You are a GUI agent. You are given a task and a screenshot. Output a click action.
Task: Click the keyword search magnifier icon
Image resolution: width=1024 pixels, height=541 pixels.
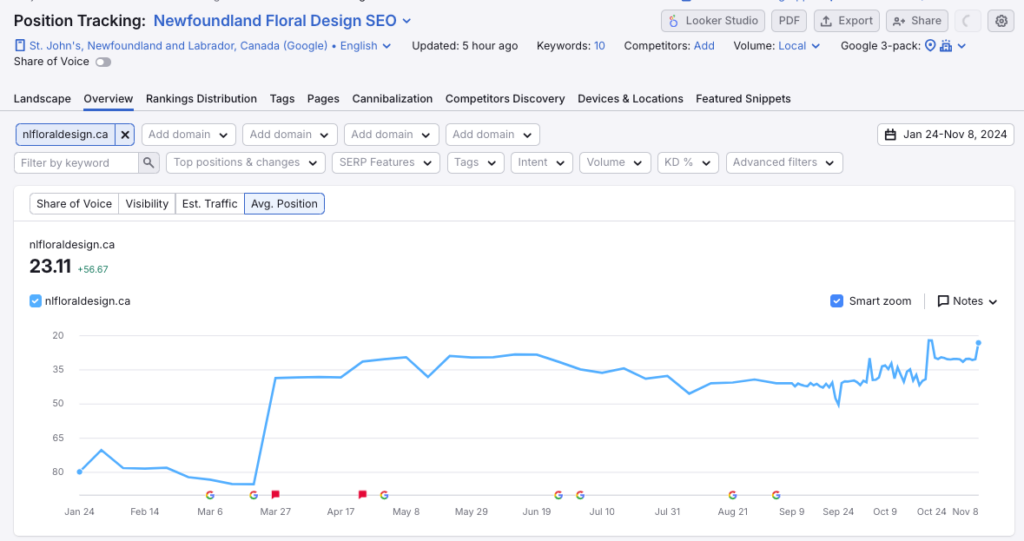click(149, 163)
